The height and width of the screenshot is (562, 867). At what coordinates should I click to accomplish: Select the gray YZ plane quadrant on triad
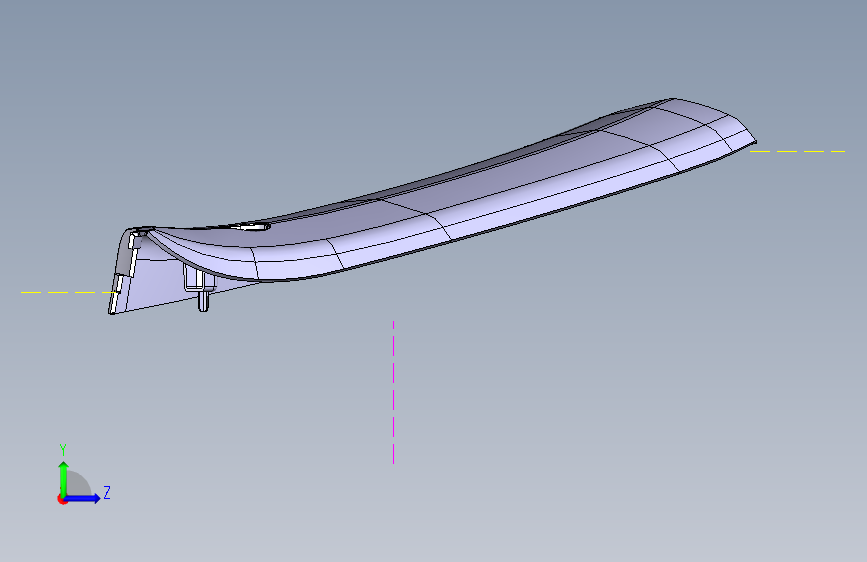(77, 484)
